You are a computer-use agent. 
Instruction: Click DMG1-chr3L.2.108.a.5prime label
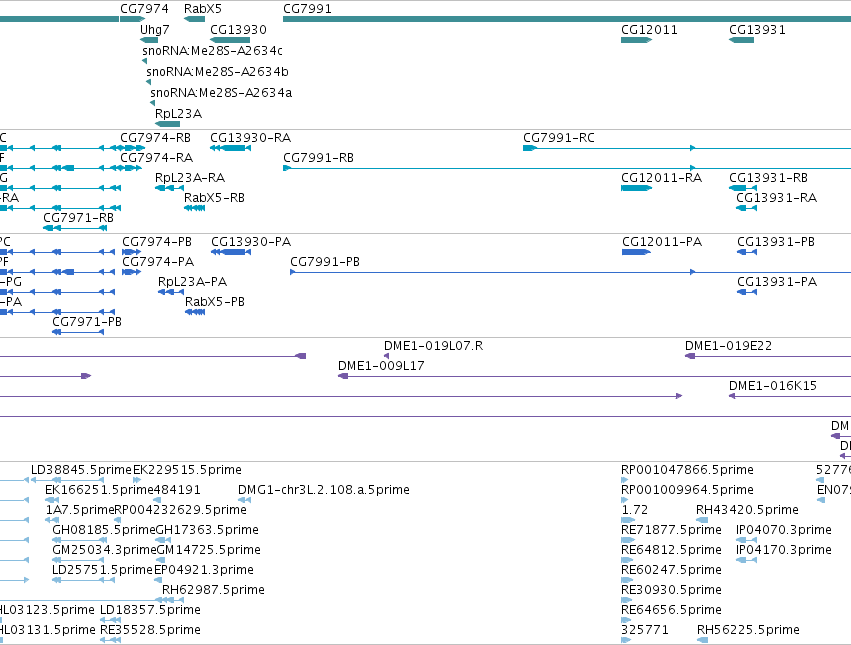tap(324, 490)
